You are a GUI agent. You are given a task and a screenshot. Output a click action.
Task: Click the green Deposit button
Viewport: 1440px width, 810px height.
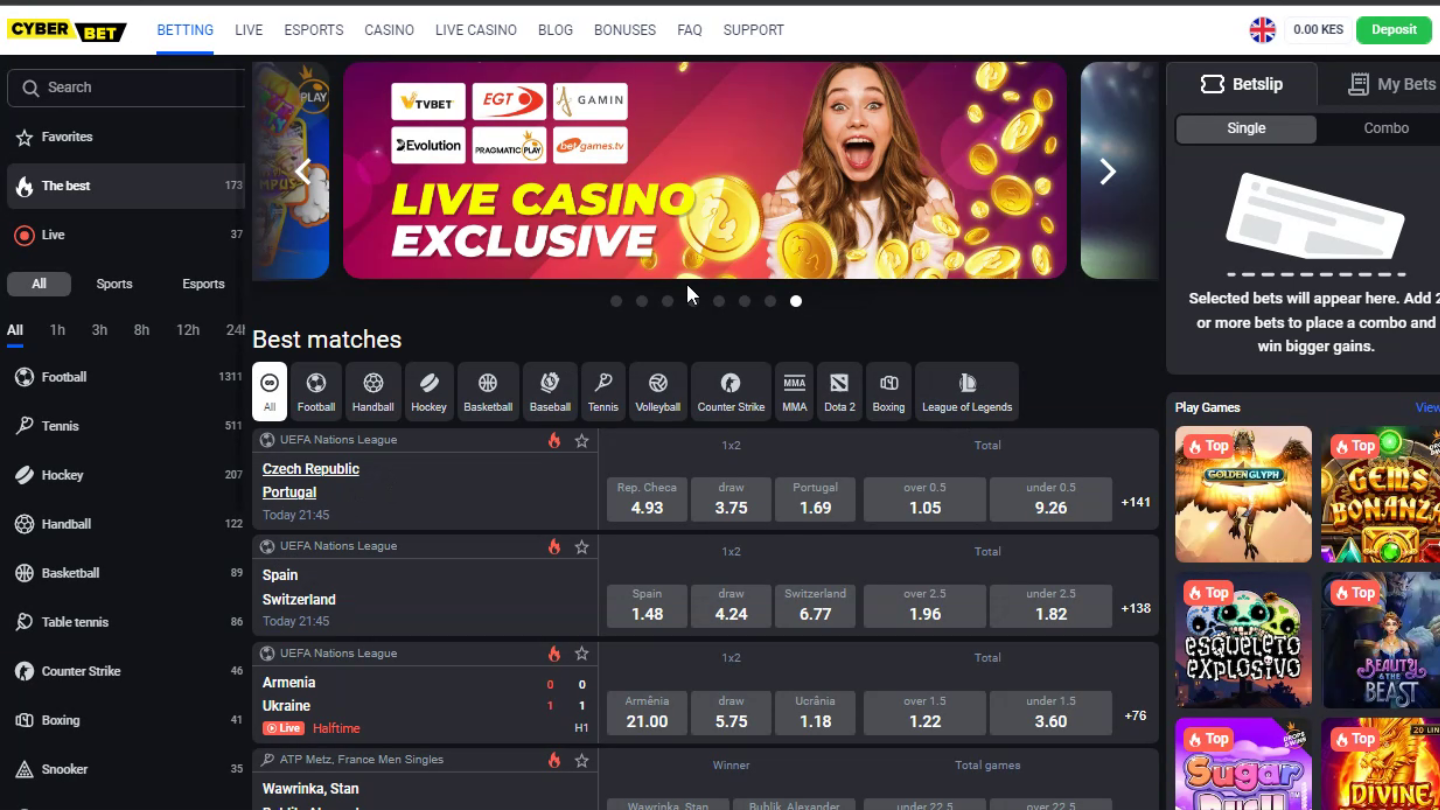1394,30
